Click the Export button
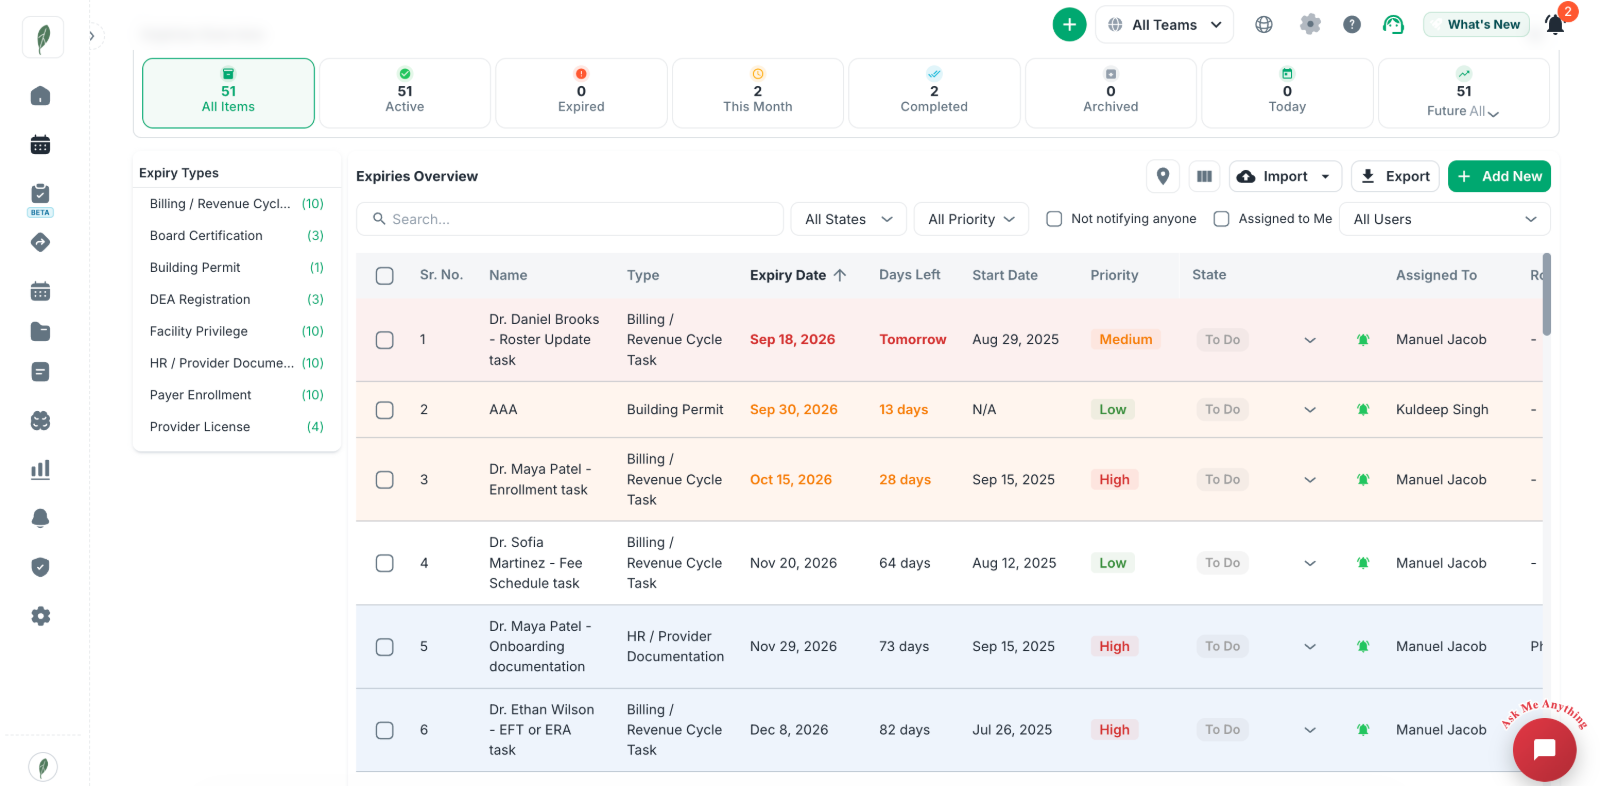The image size is (1600, 786). pyautogui.click(x=1395, y=176)
